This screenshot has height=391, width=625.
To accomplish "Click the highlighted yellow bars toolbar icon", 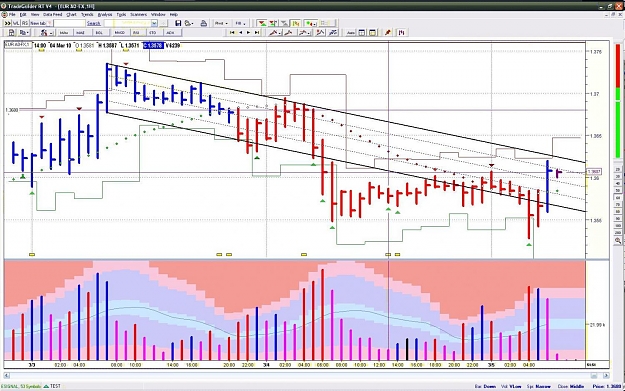I will (x=295, y=24).
